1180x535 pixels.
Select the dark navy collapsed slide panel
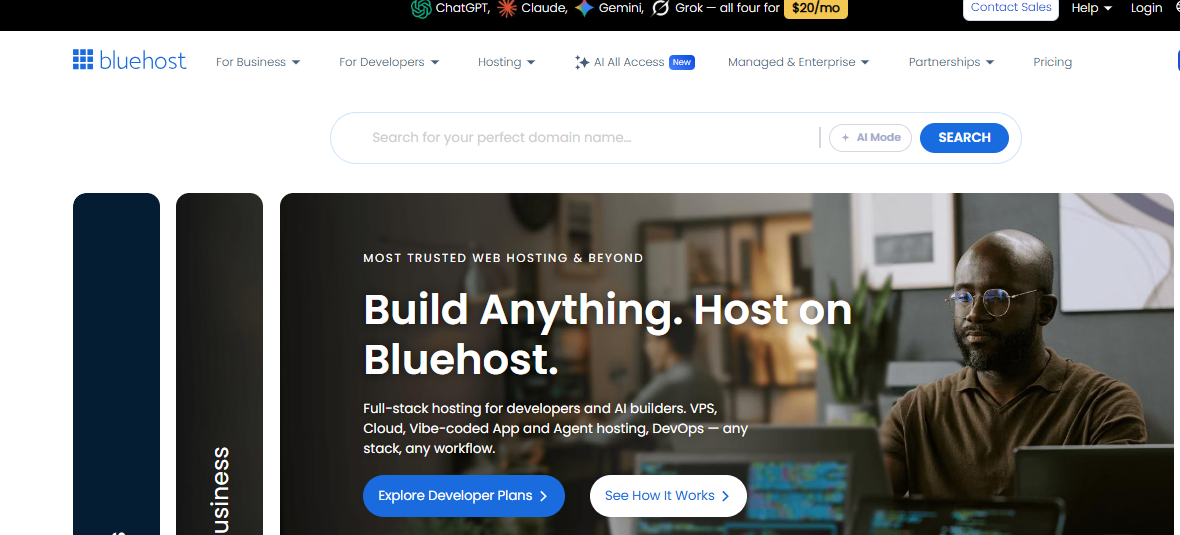(x=117, y=363)
